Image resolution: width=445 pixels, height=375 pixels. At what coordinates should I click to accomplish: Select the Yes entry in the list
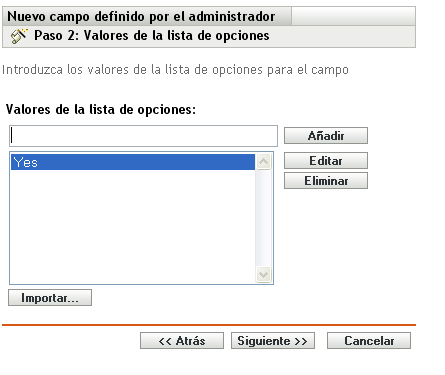(133, 162)
